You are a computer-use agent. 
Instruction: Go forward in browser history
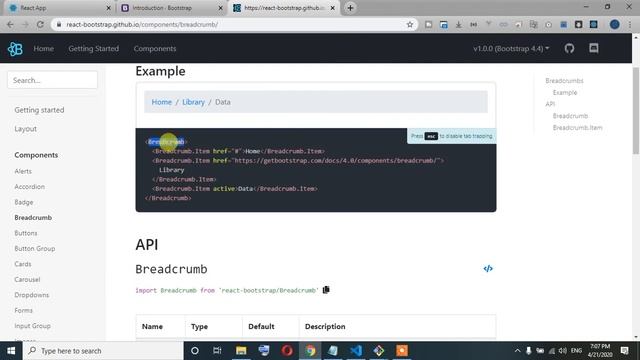[x=25, y=24]
